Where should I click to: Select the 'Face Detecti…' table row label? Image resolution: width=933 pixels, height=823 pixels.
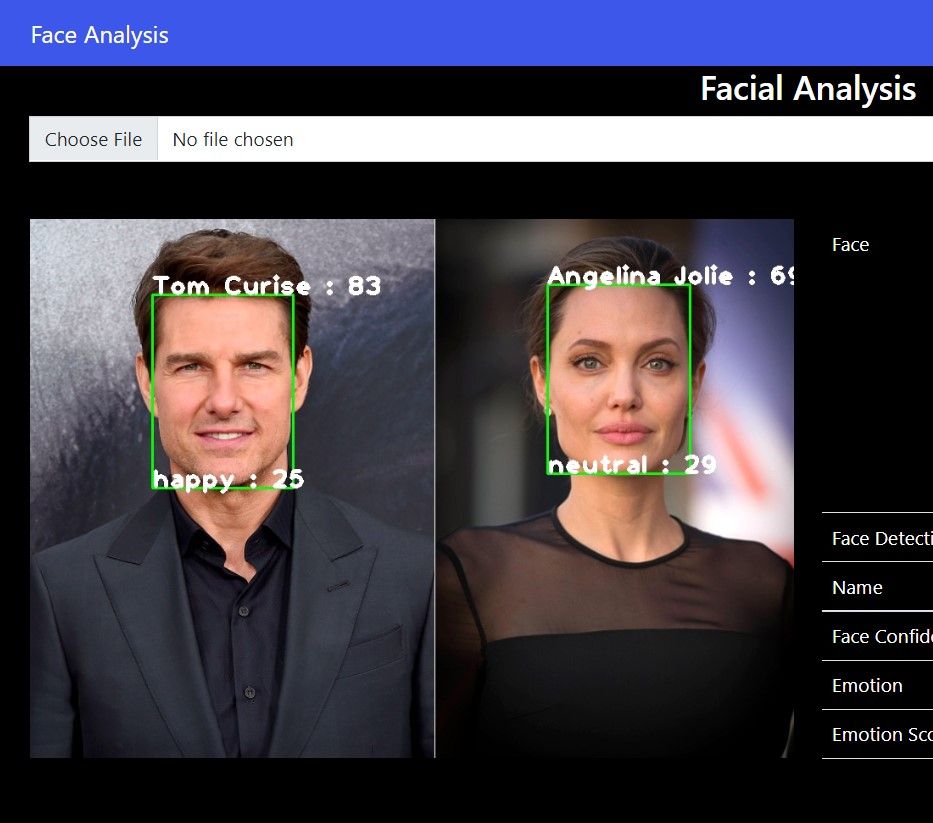pyautogui.click(x=882, y=539)
